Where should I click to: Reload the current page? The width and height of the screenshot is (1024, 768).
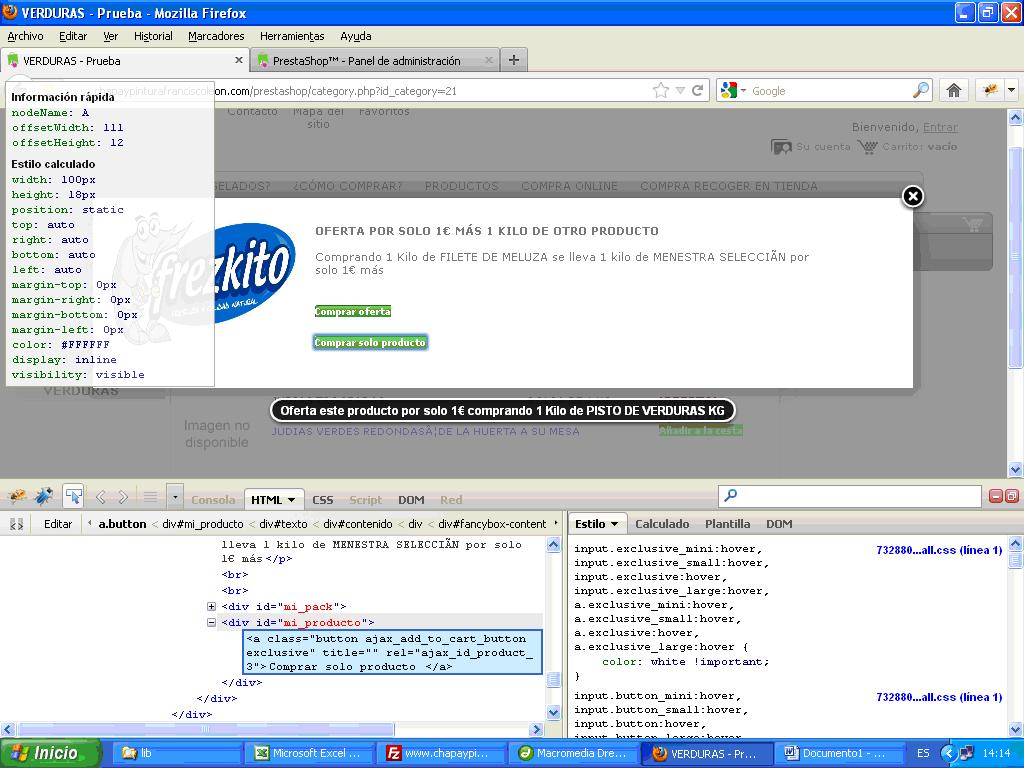pyautogui.click(x=697, y=91)
